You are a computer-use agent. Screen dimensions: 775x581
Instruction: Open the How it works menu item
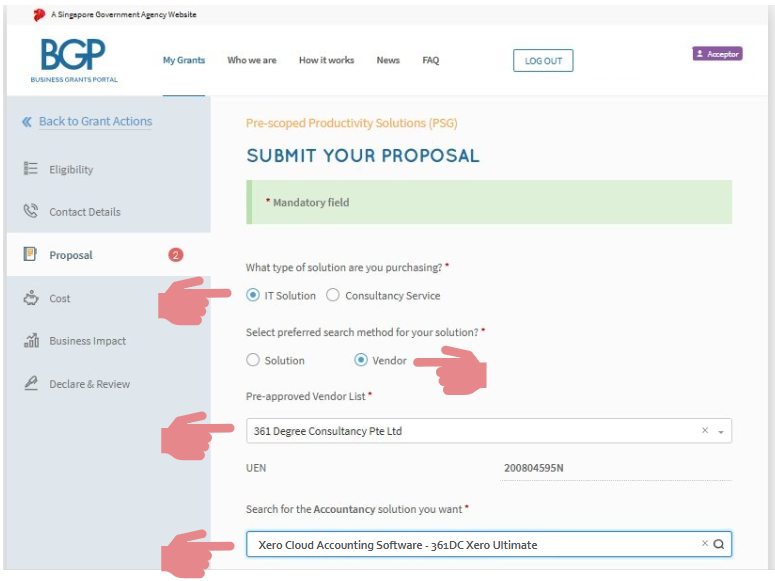(x=326, y=60)
